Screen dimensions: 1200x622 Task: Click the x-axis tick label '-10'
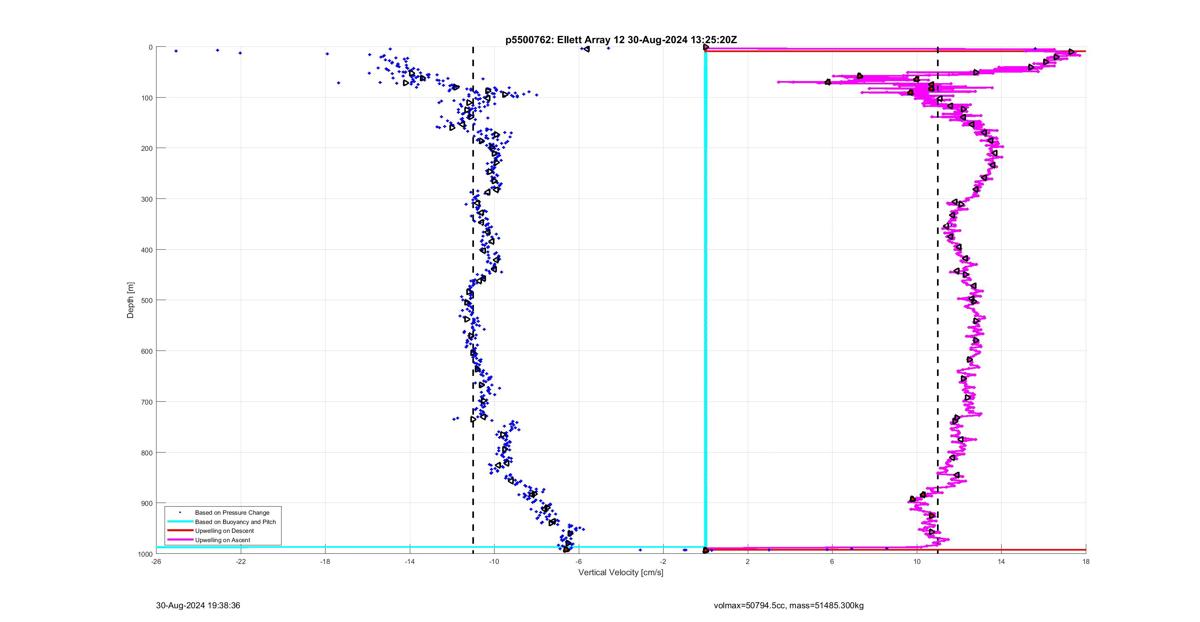[494, 561]
